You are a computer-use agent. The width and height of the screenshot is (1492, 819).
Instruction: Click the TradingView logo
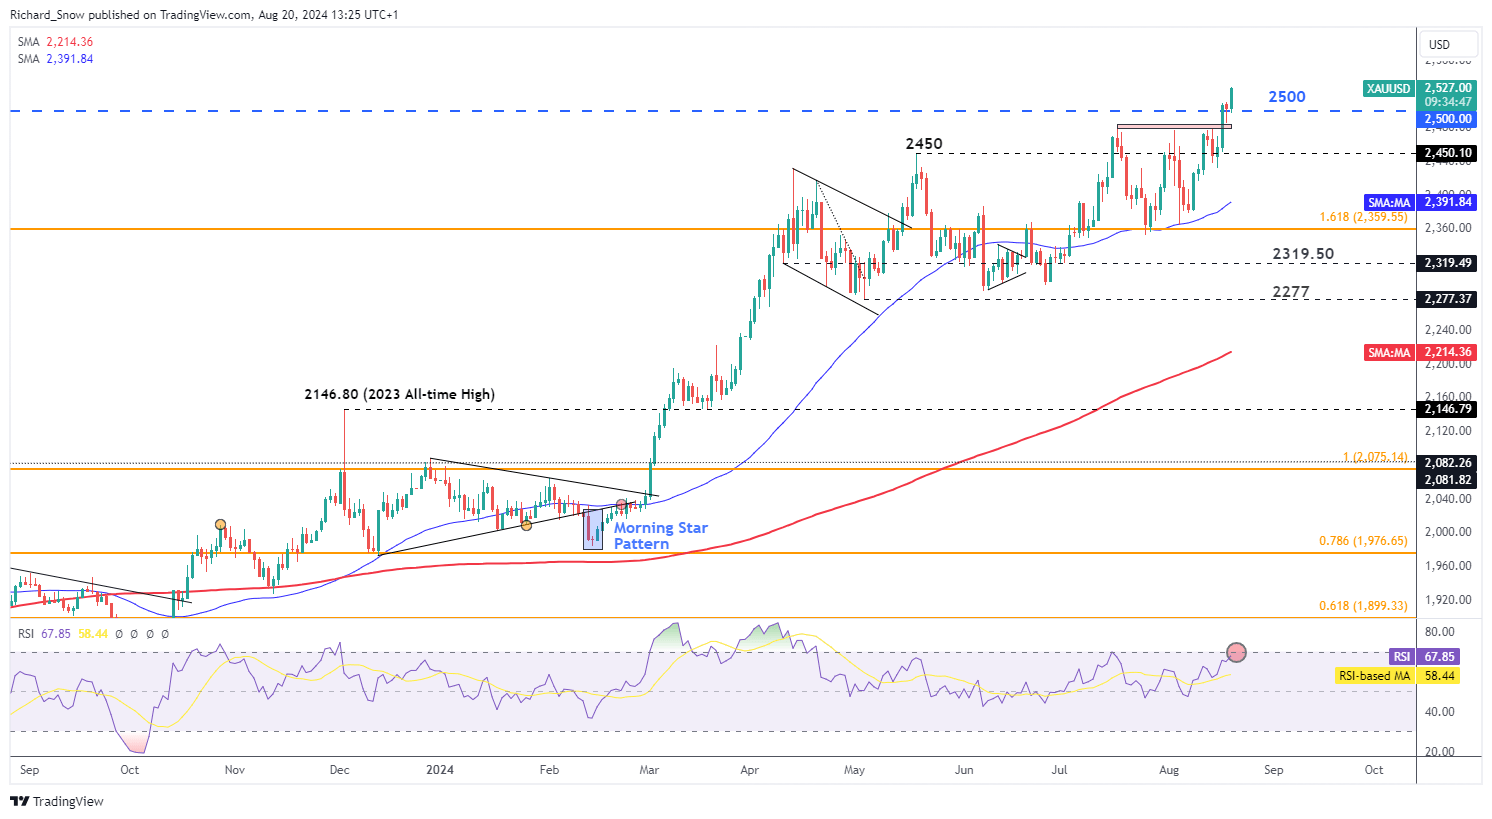[x=57, y=801]
